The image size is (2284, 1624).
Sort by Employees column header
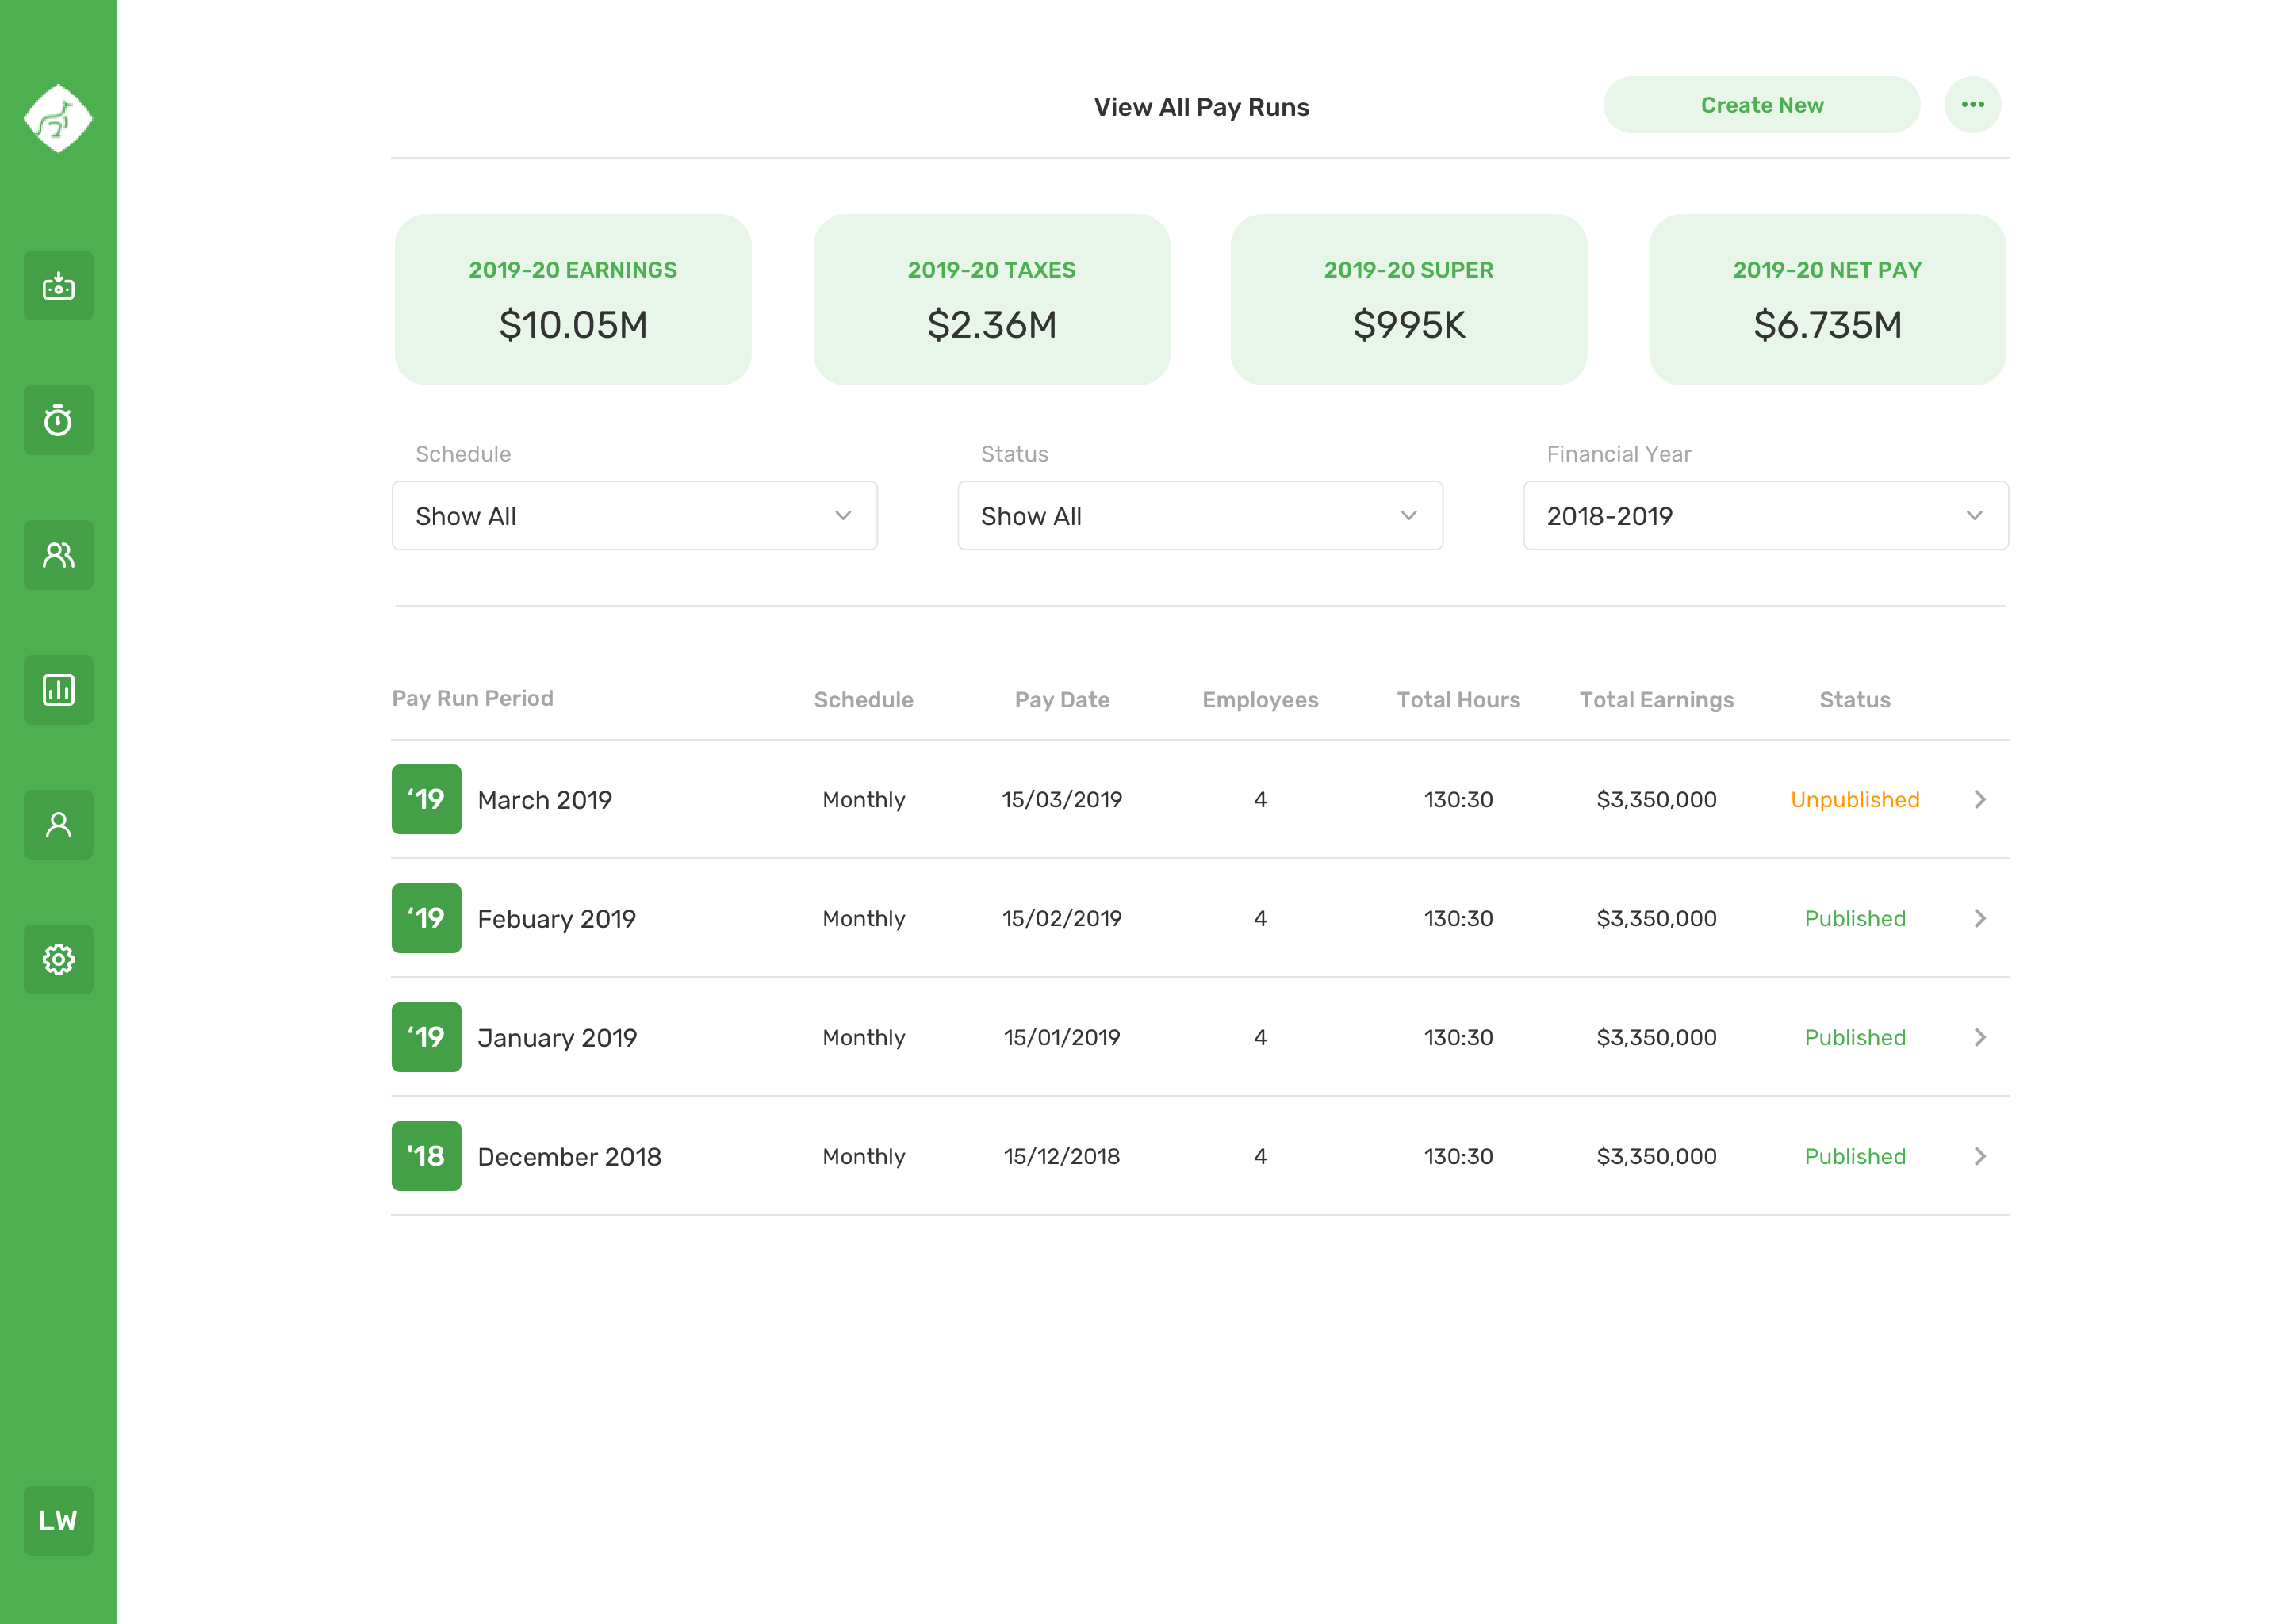(1260, 700)
